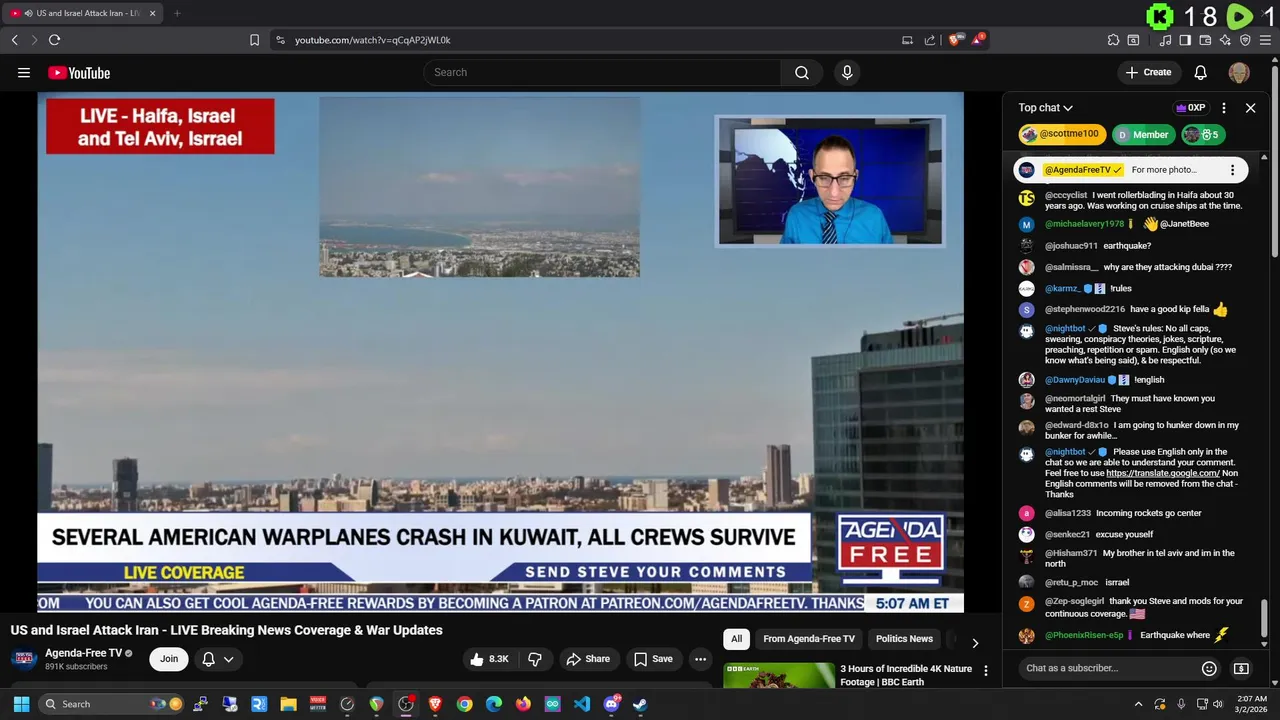The image size is (1280, 720).
Task: Dislike the video with thumbs down
Action: click(x=535, y=659)
